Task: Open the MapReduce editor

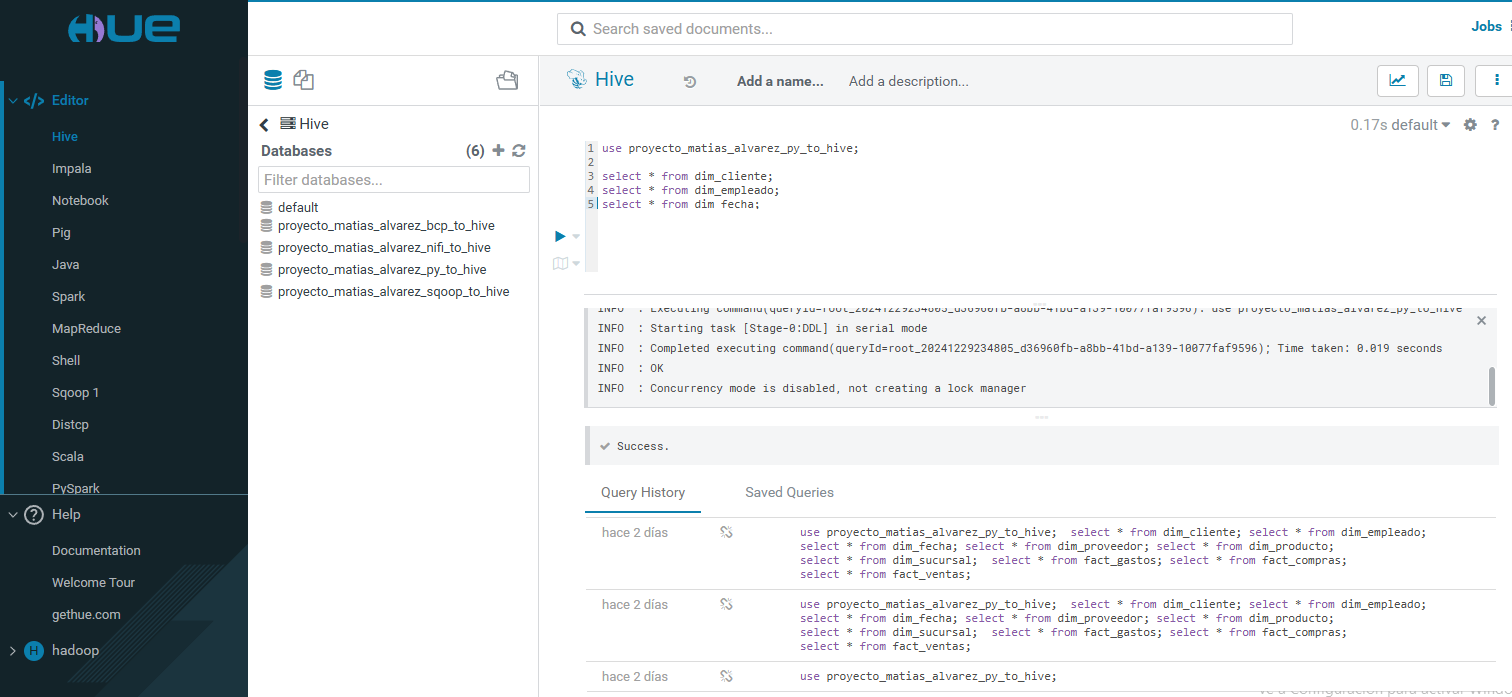Action: [x=86, y=329]
